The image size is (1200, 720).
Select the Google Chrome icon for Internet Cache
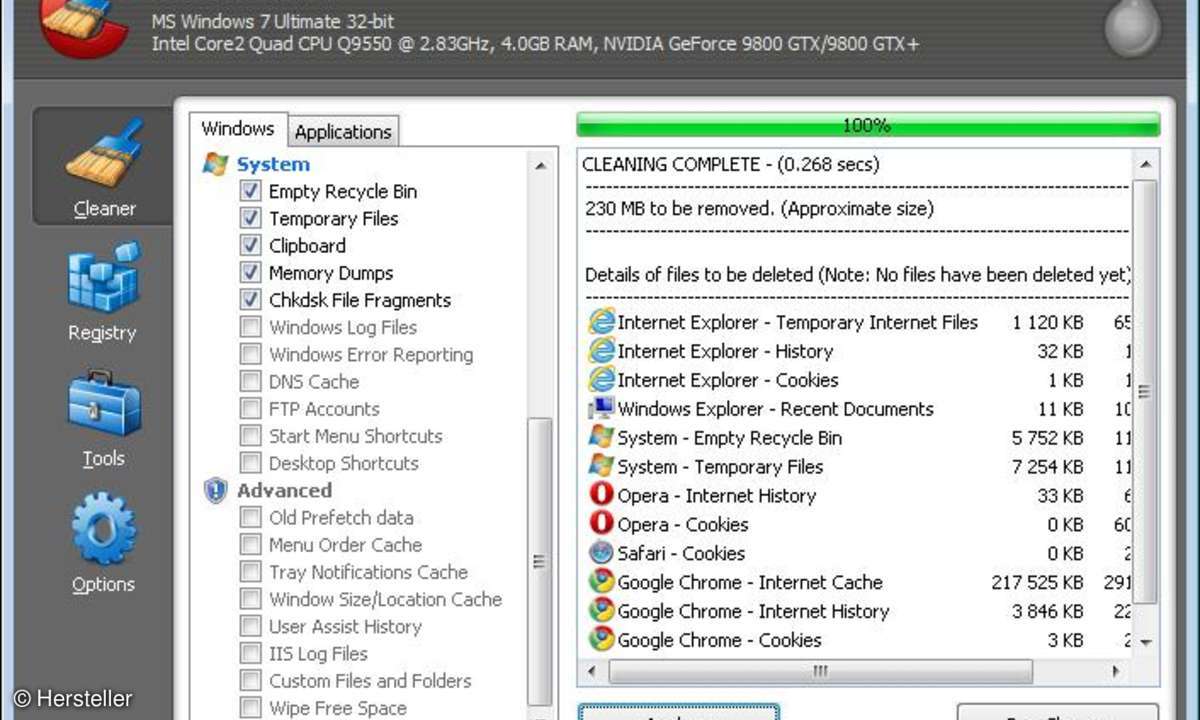point(601,582)
